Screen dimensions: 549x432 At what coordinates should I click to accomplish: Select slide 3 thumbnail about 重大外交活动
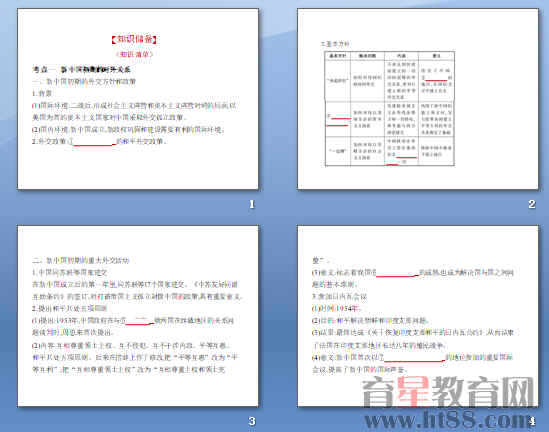pyautogui.click(x=138, y=316)
